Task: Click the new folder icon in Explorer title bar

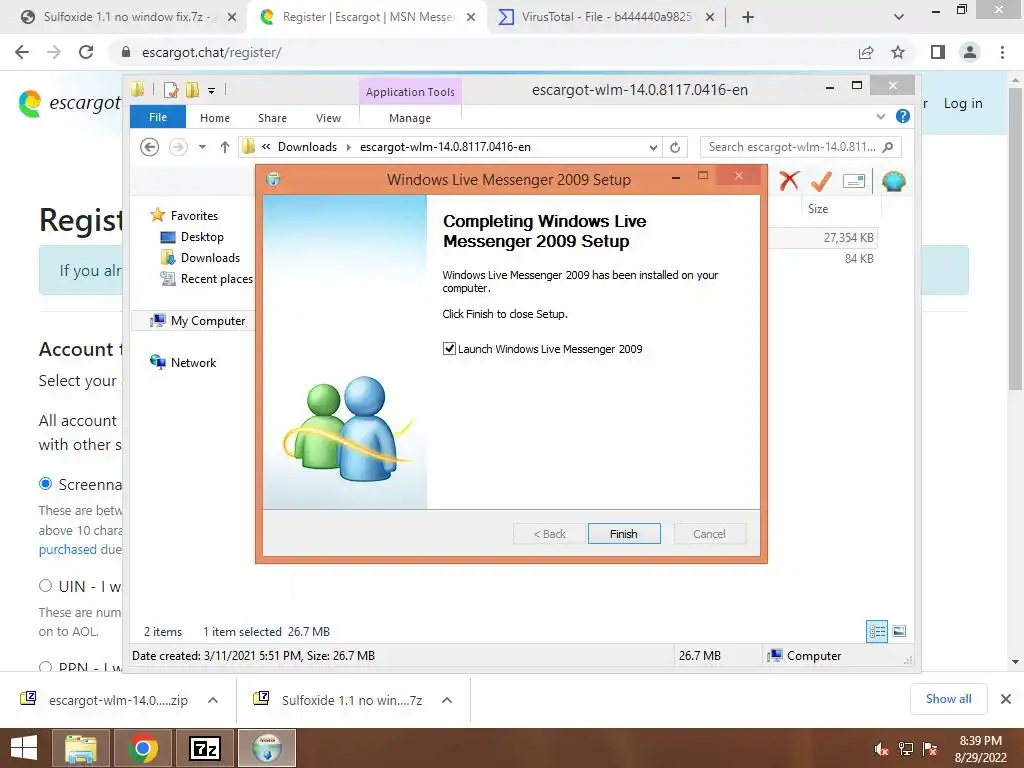Action: [192, 89]
